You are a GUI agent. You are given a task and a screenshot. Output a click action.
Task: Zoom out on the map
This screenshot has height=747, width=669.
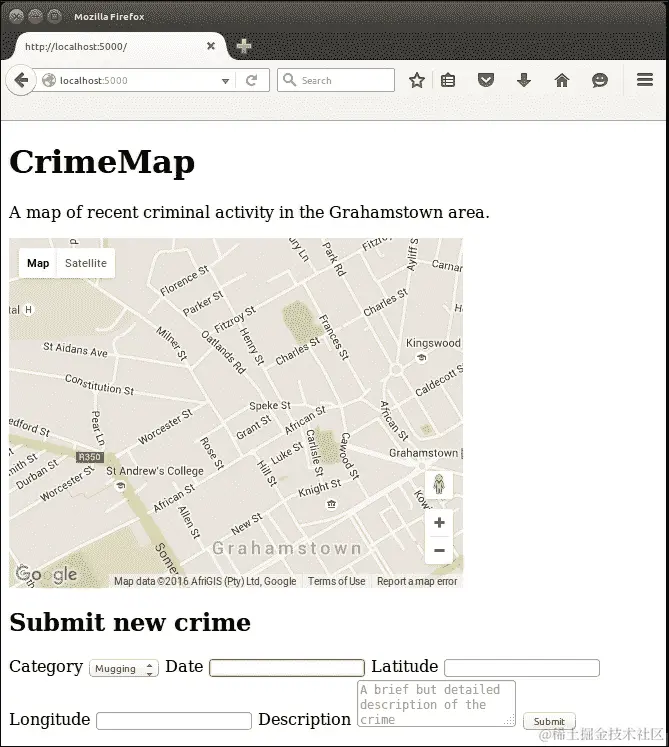439,550
